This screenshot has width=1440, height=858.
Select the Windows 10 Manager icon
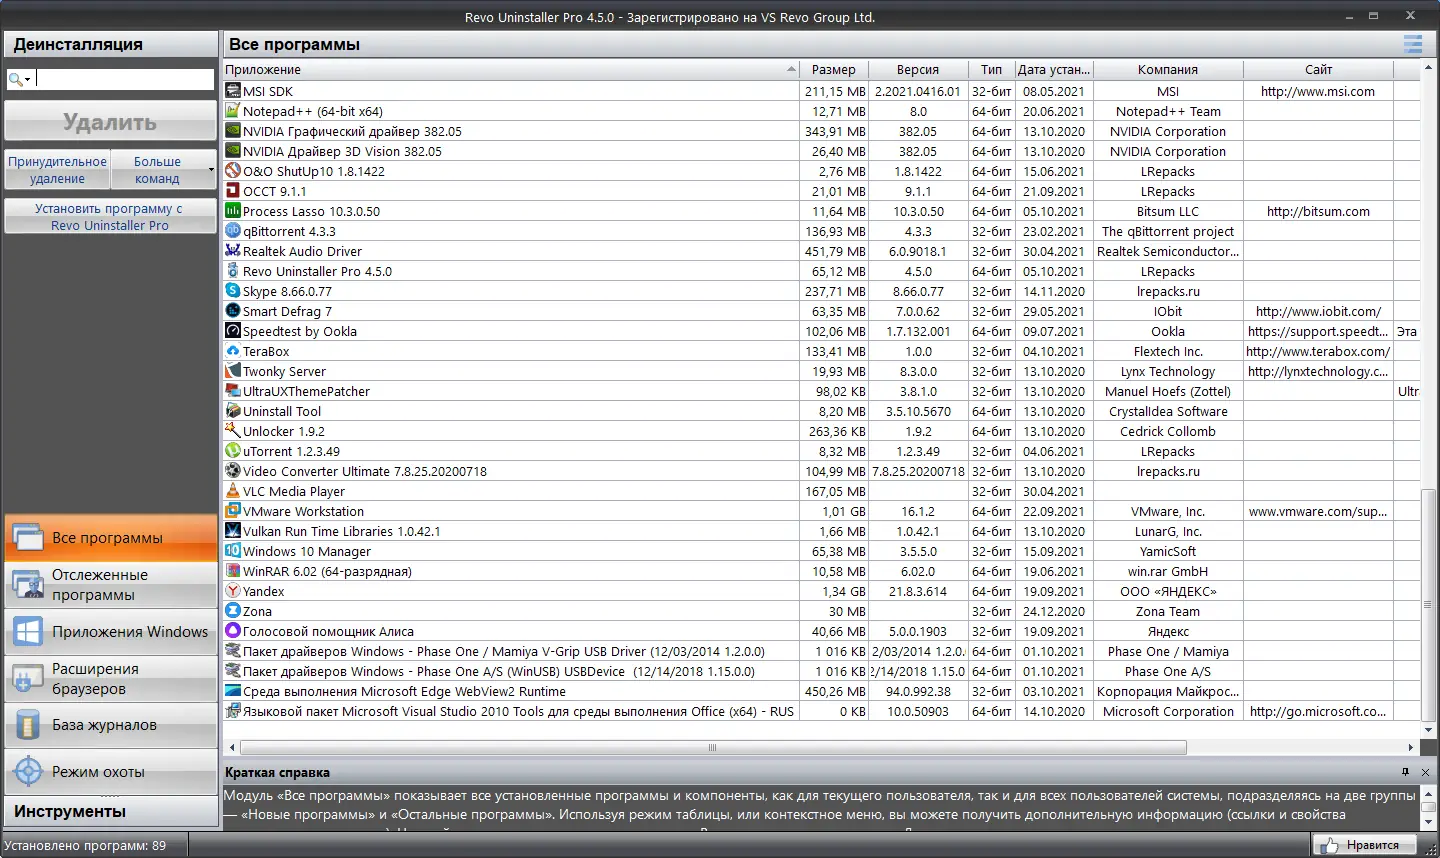tap(233, 551)
